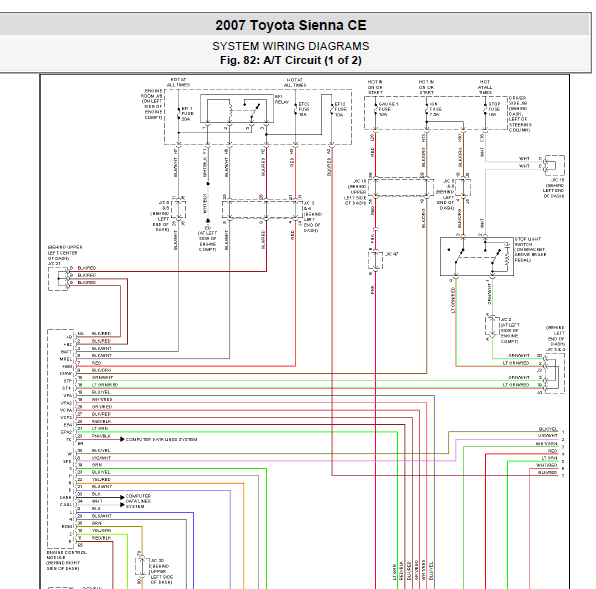The image size is (596, 589).
Task: Click the BLK/RED label at right-edge pin 7
Action: point(548,472)
